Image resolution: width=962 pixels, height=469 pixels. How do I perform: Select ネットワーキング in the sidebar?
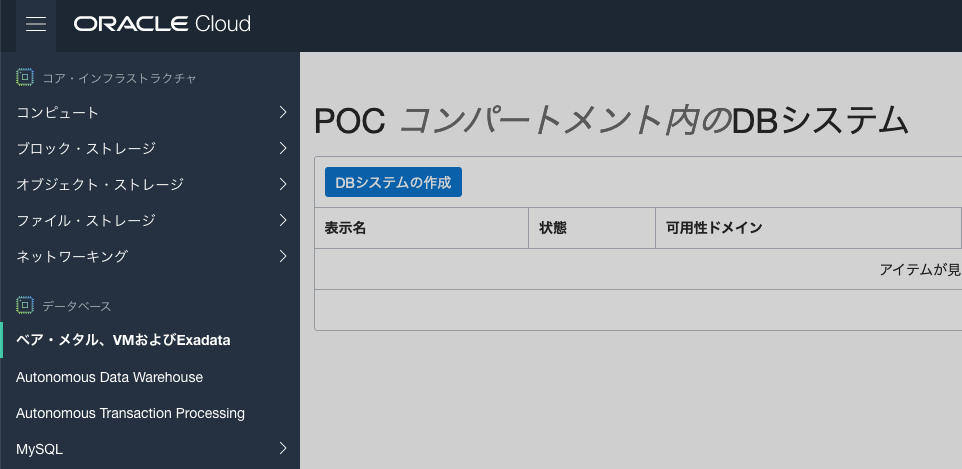point(72,256)
